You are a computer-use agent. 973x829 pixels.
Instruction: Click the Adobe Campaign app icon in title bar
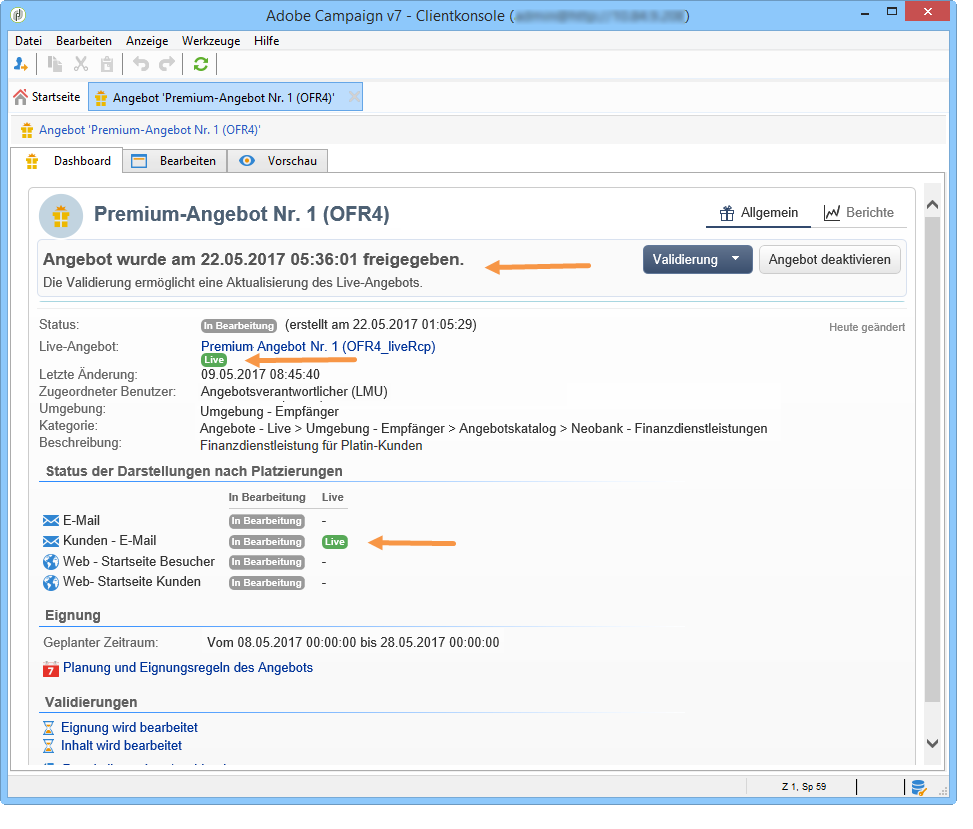coord(19,15)
